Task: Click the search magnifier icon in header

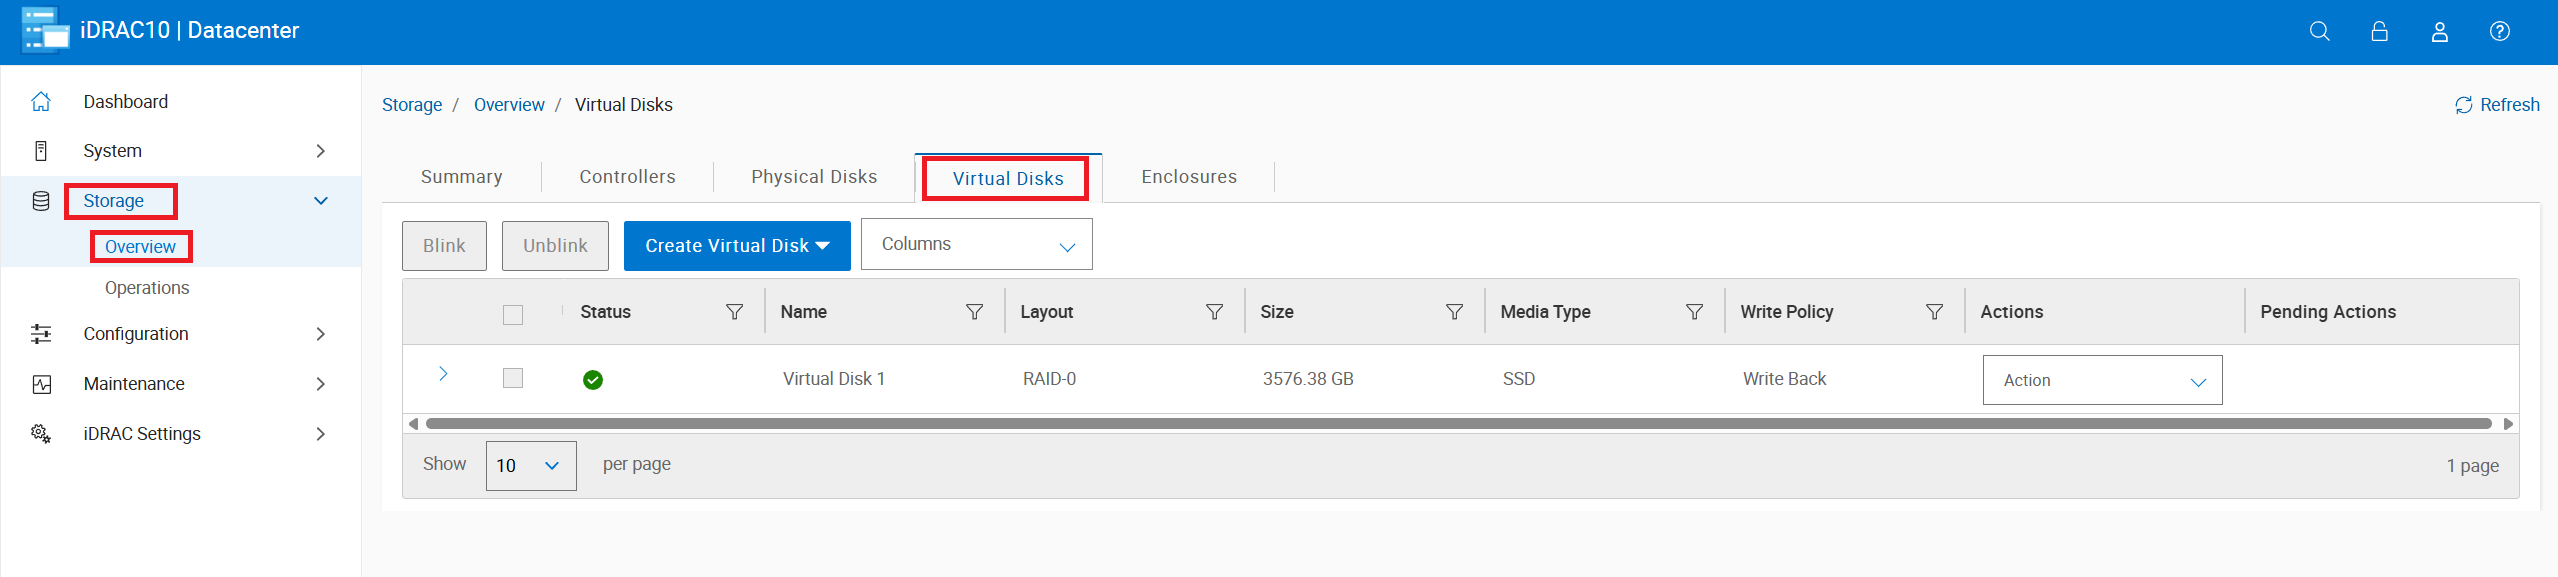Action: [2319, 31]
